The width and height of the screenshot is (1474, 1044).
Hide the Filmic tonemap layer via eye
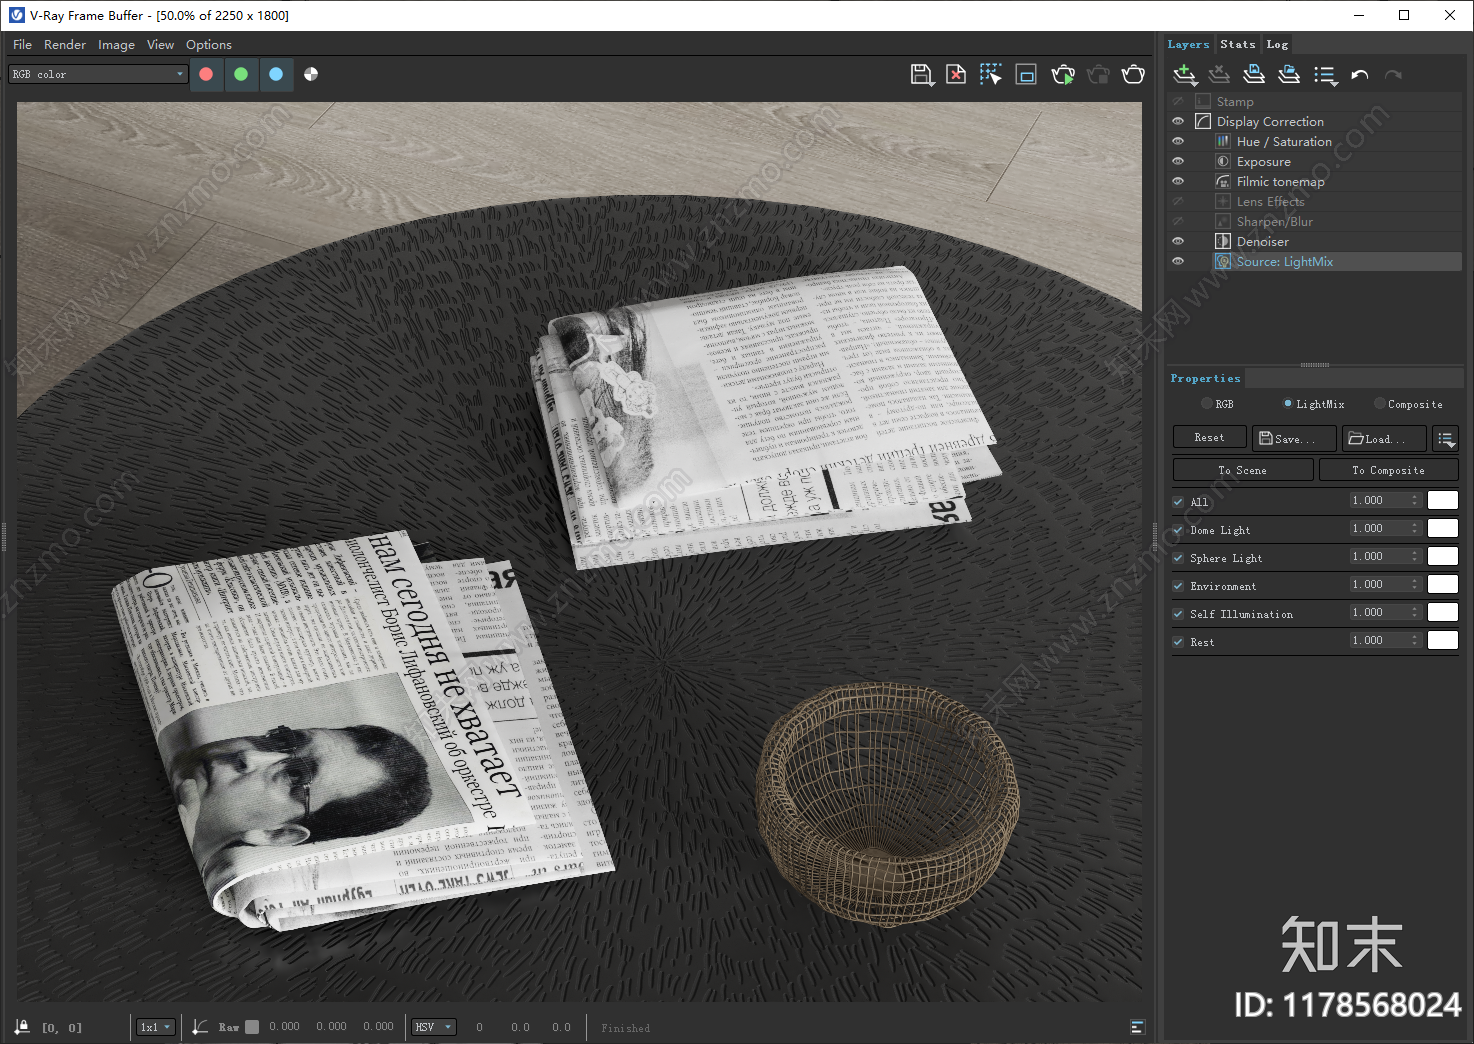click(1178, 181)
